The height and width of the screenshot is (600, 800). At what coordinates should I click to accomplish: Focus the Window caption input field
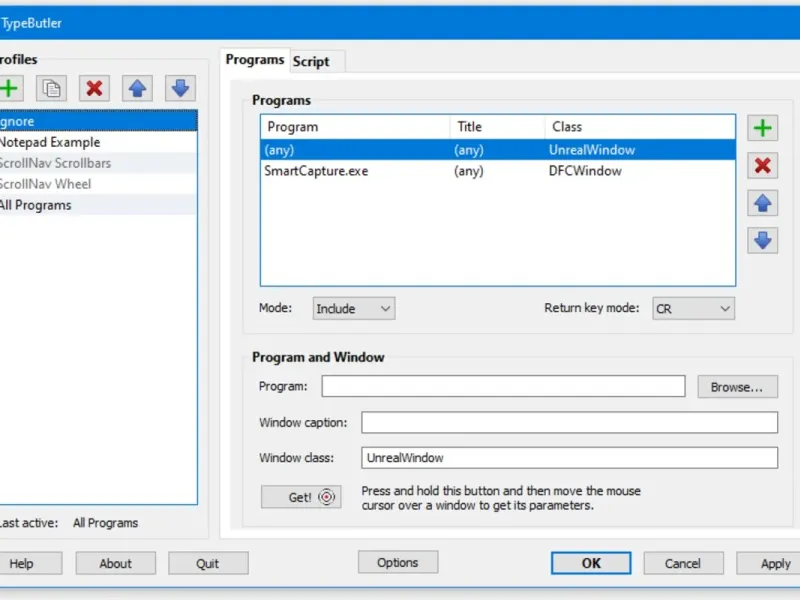click(x=569, y=422)
